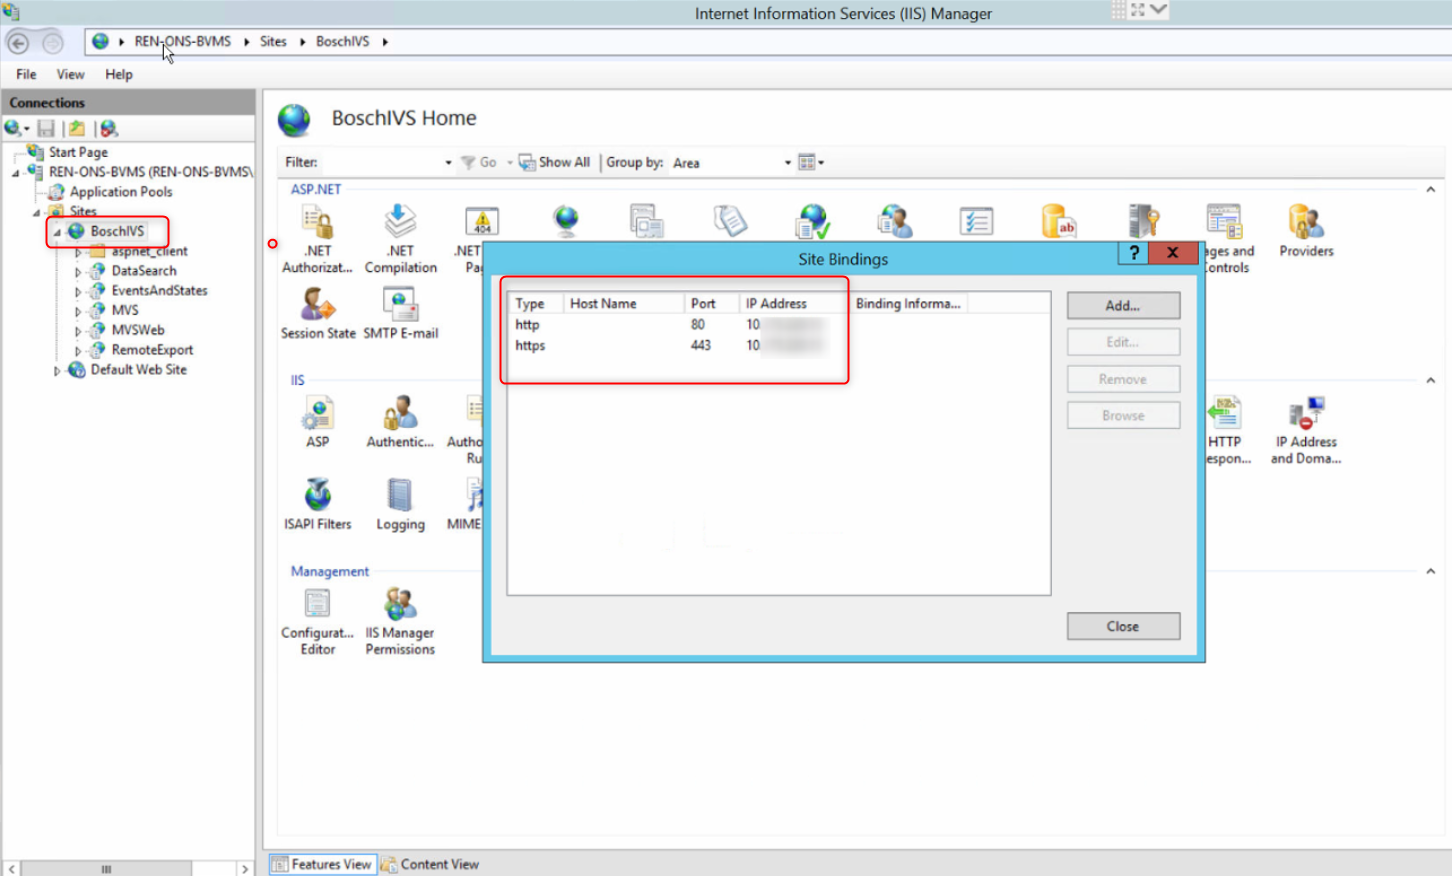Expand the Default Web Site node
Image resolution: width=1452 pixels, height=876 pixels.
pyautogui.click(x=57, y=371)
